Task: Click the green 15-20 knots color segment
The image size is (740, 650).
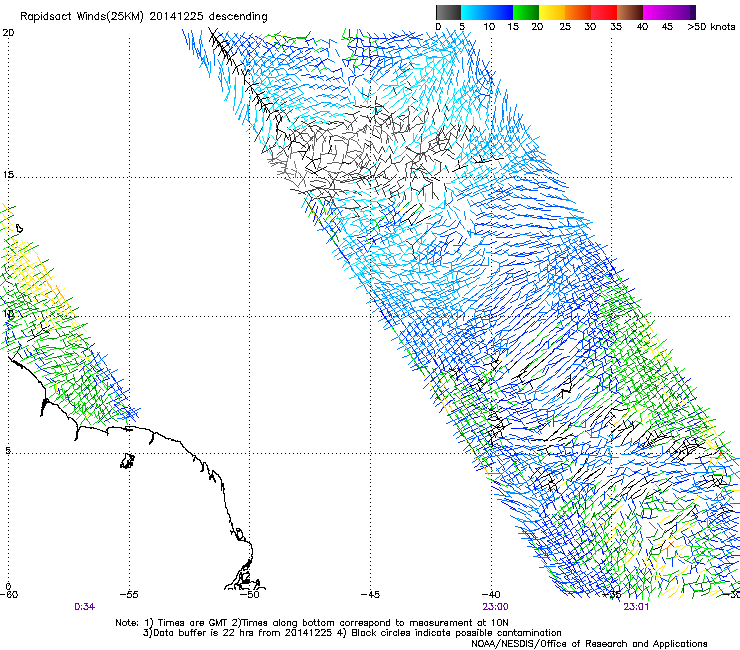Action: (526, 12)
